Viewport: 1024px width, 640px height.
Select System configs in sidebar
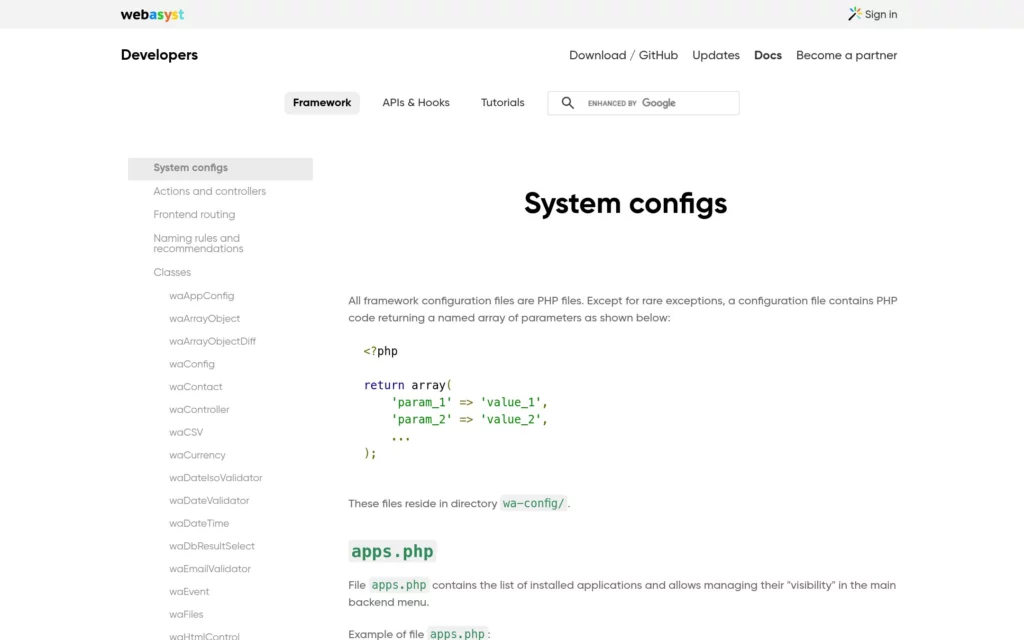[220, 168]
